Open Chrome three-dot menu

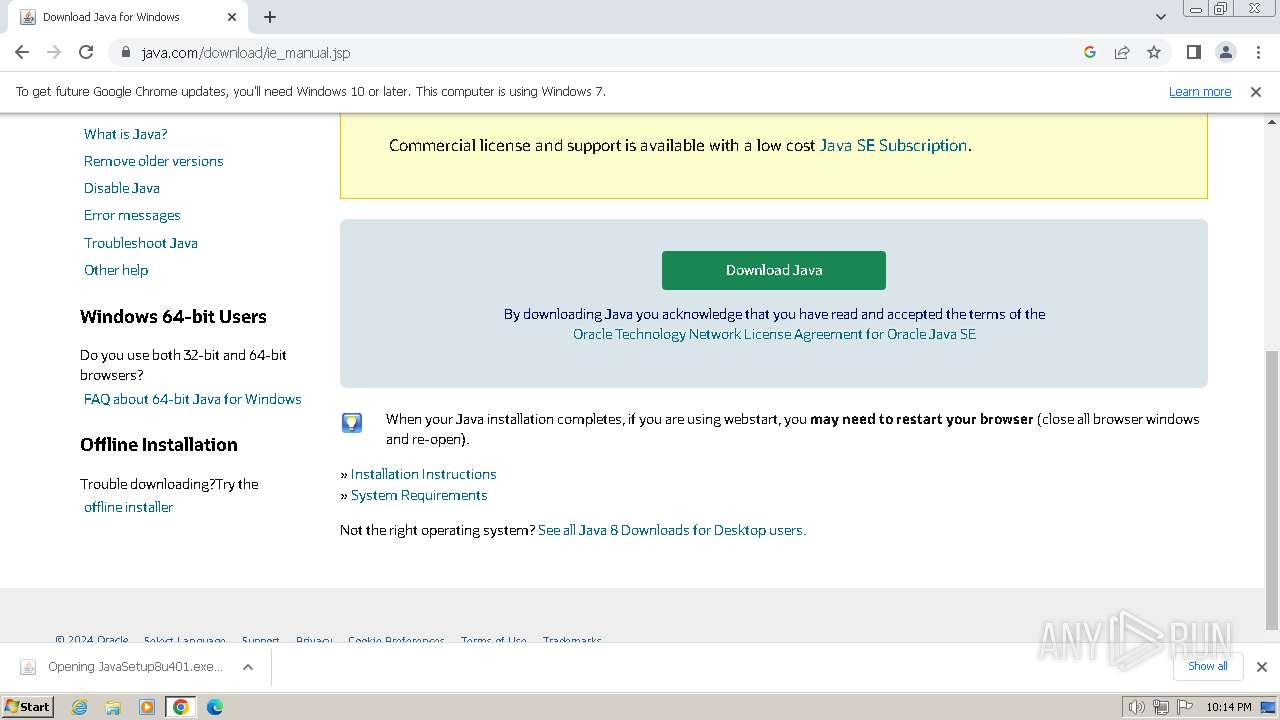point(1258,52)
